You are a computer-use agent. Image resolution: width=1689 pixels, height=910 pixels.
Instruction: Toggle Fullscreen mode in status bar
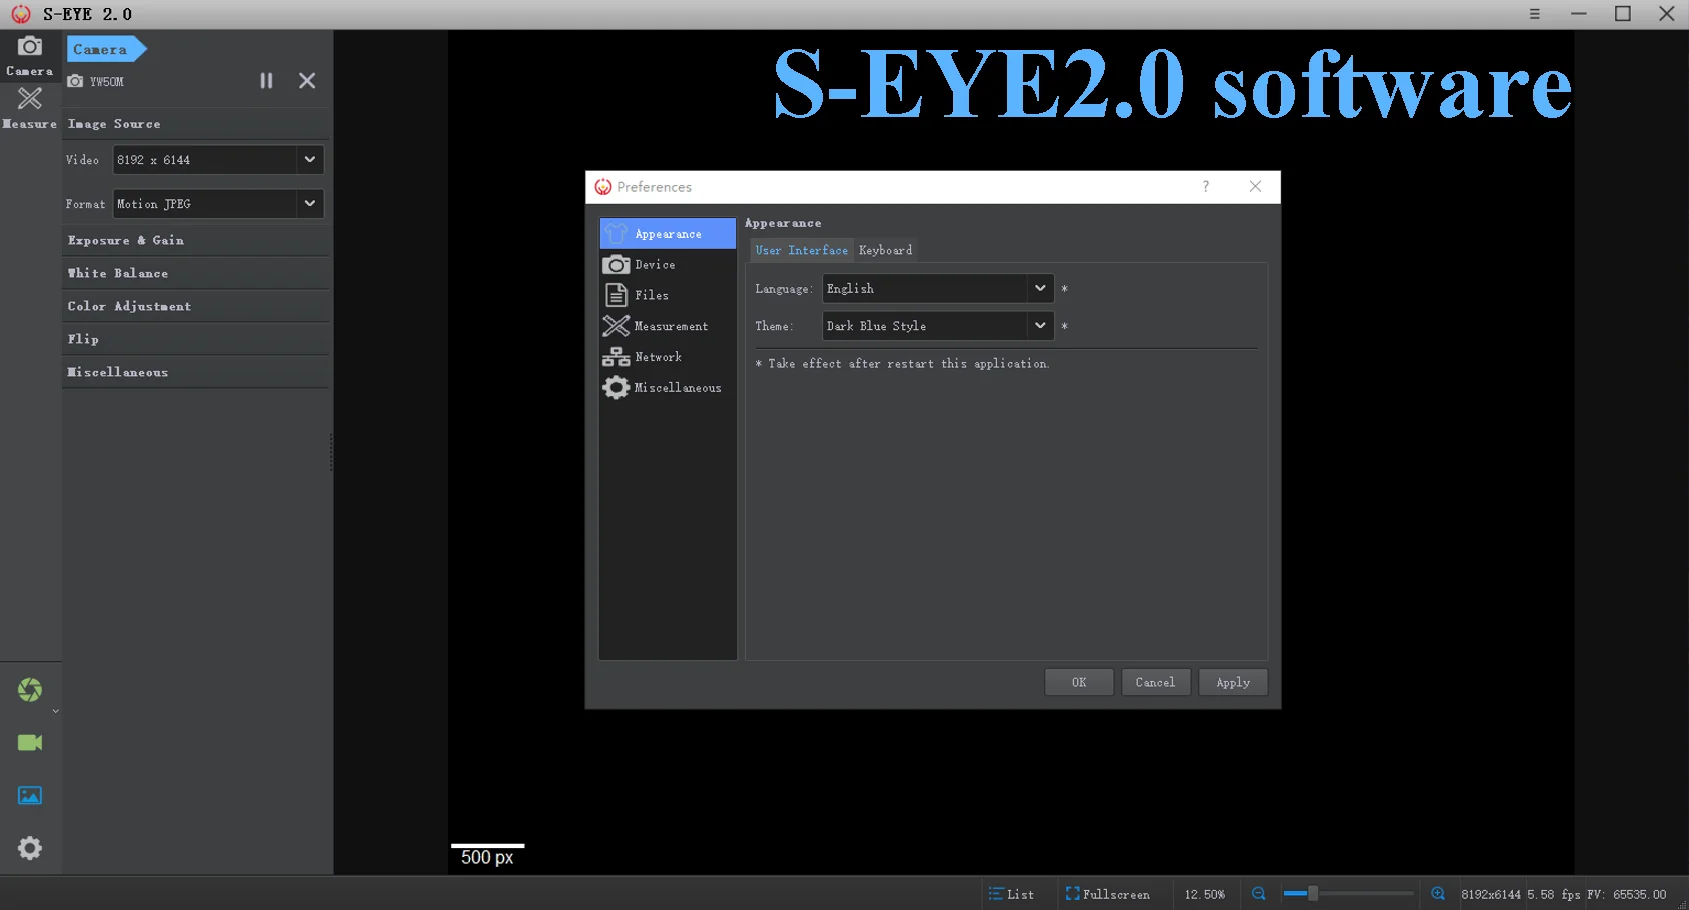pyautogui.click(x=1108, y=894)
